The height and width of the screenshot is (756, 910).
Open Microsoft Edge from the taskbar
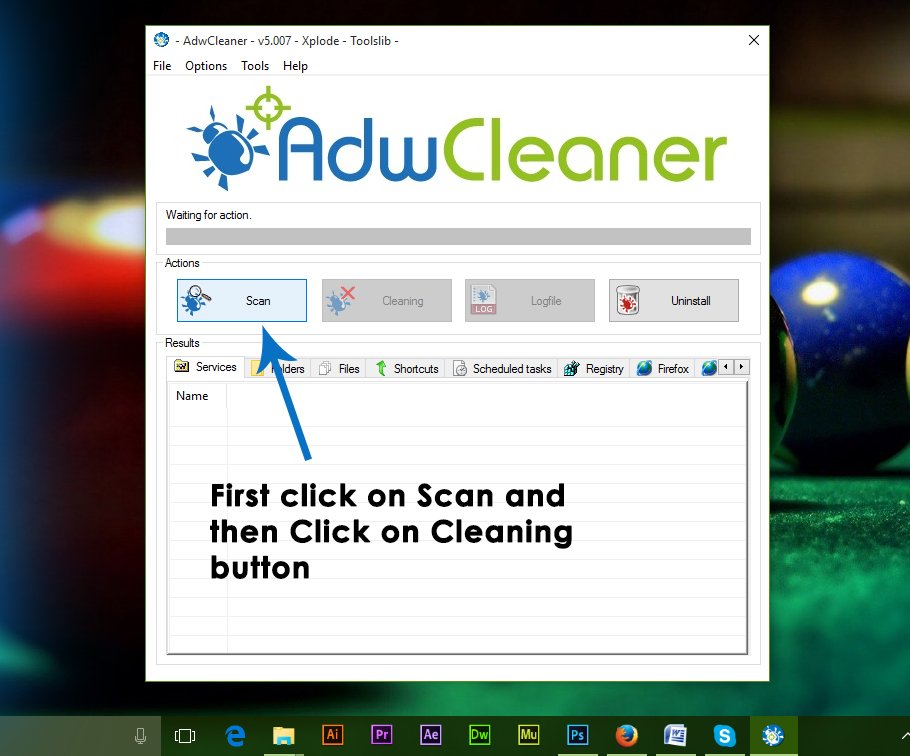[x=234, y=736]
